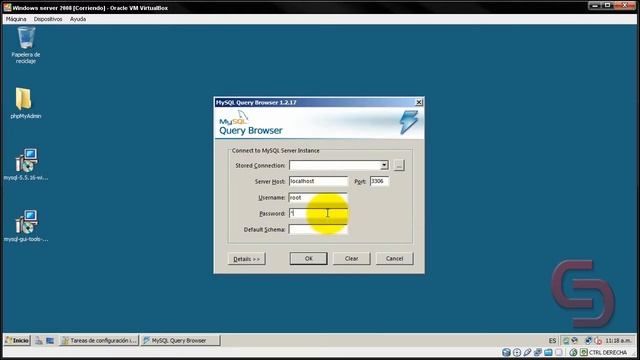Click the VirtualBox USB status icon
Image resolution: width=640 pixels, height=360 pixels.
[527, 352]
